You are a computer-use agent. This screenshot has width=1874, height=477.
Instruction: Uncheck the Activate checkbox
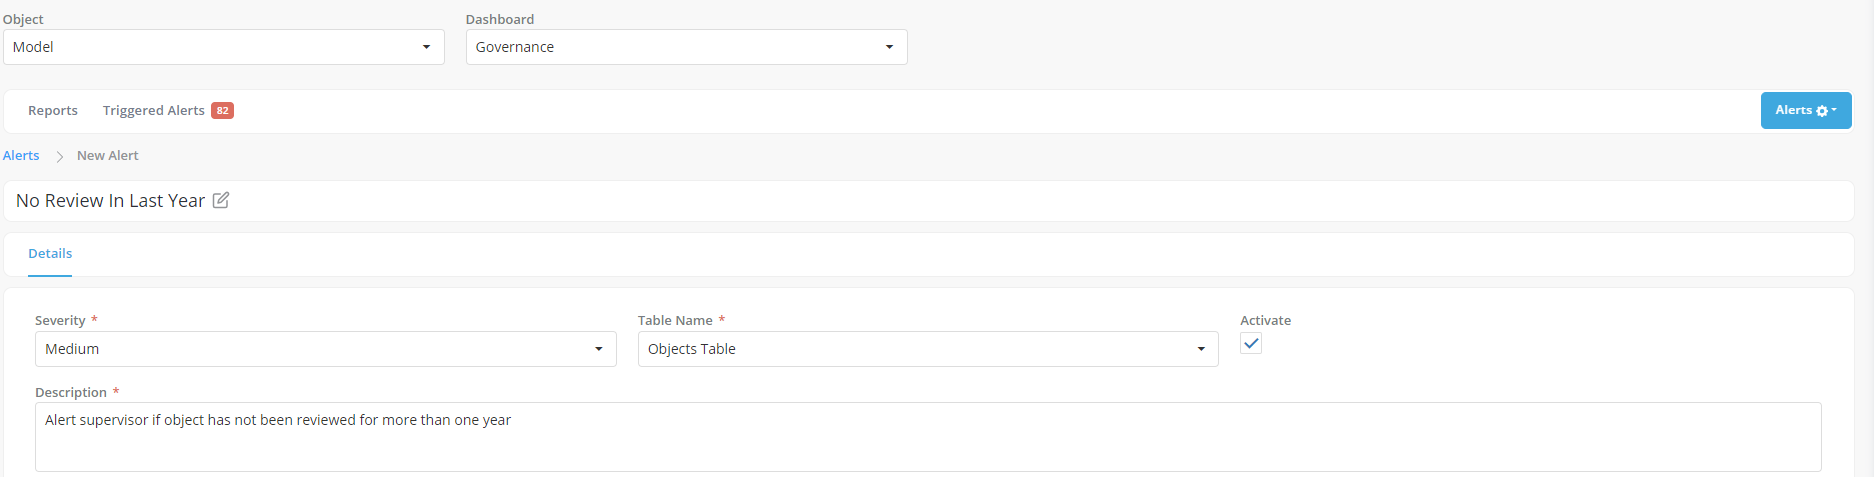coord(1251,343)
